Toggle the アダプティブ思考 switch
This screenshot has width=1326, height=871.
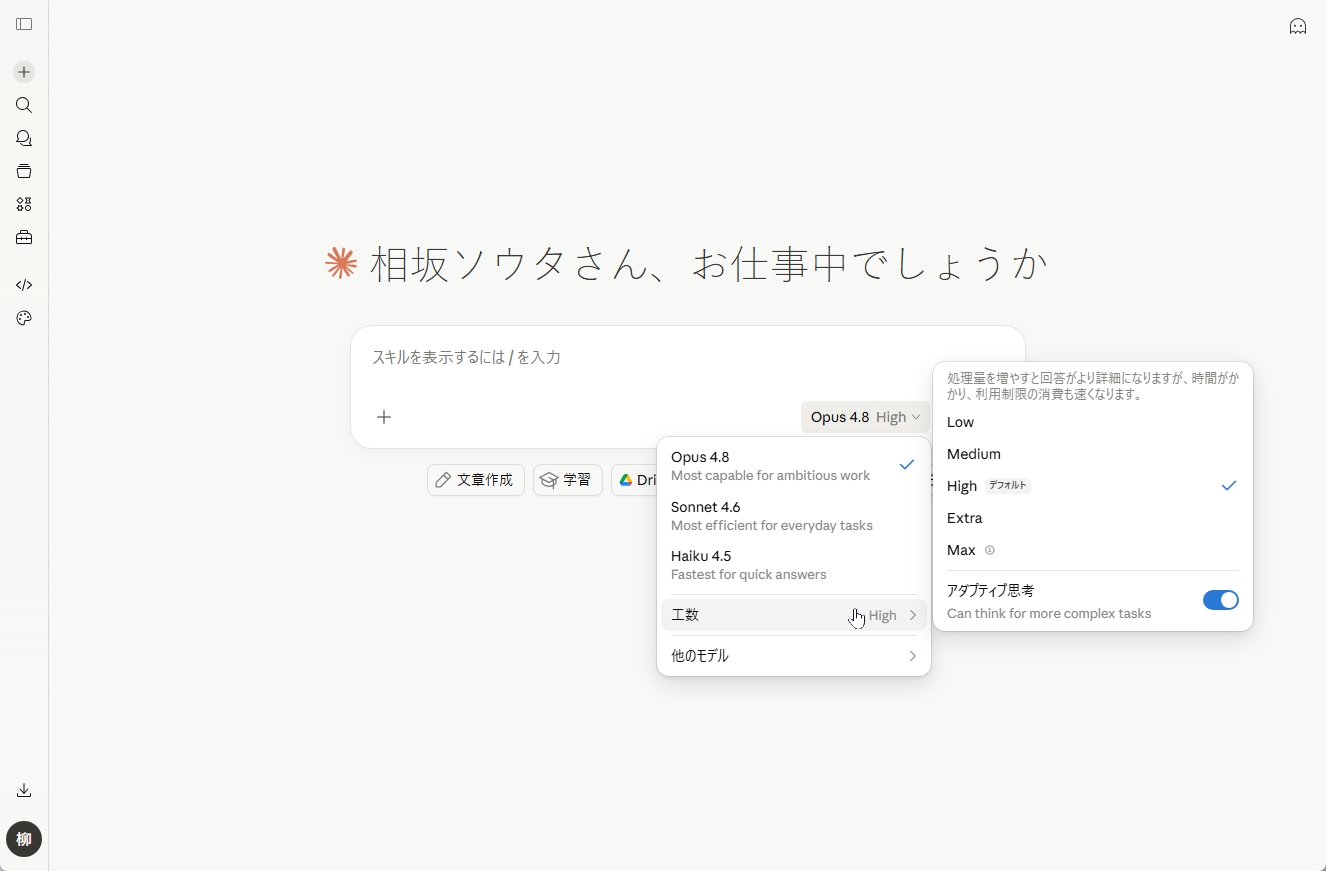tap(1220, 600)
